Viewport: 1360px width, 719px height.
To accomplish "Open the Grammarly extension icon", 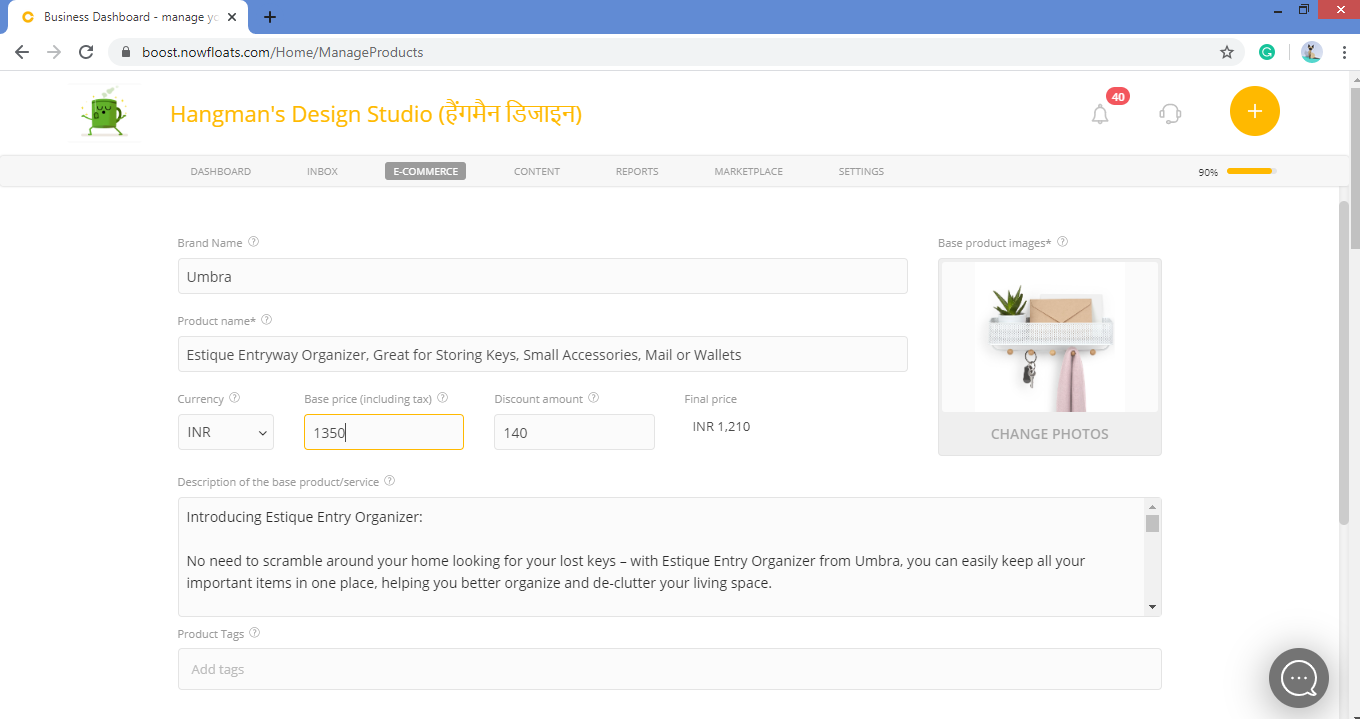I will [x=1267, y=52].
